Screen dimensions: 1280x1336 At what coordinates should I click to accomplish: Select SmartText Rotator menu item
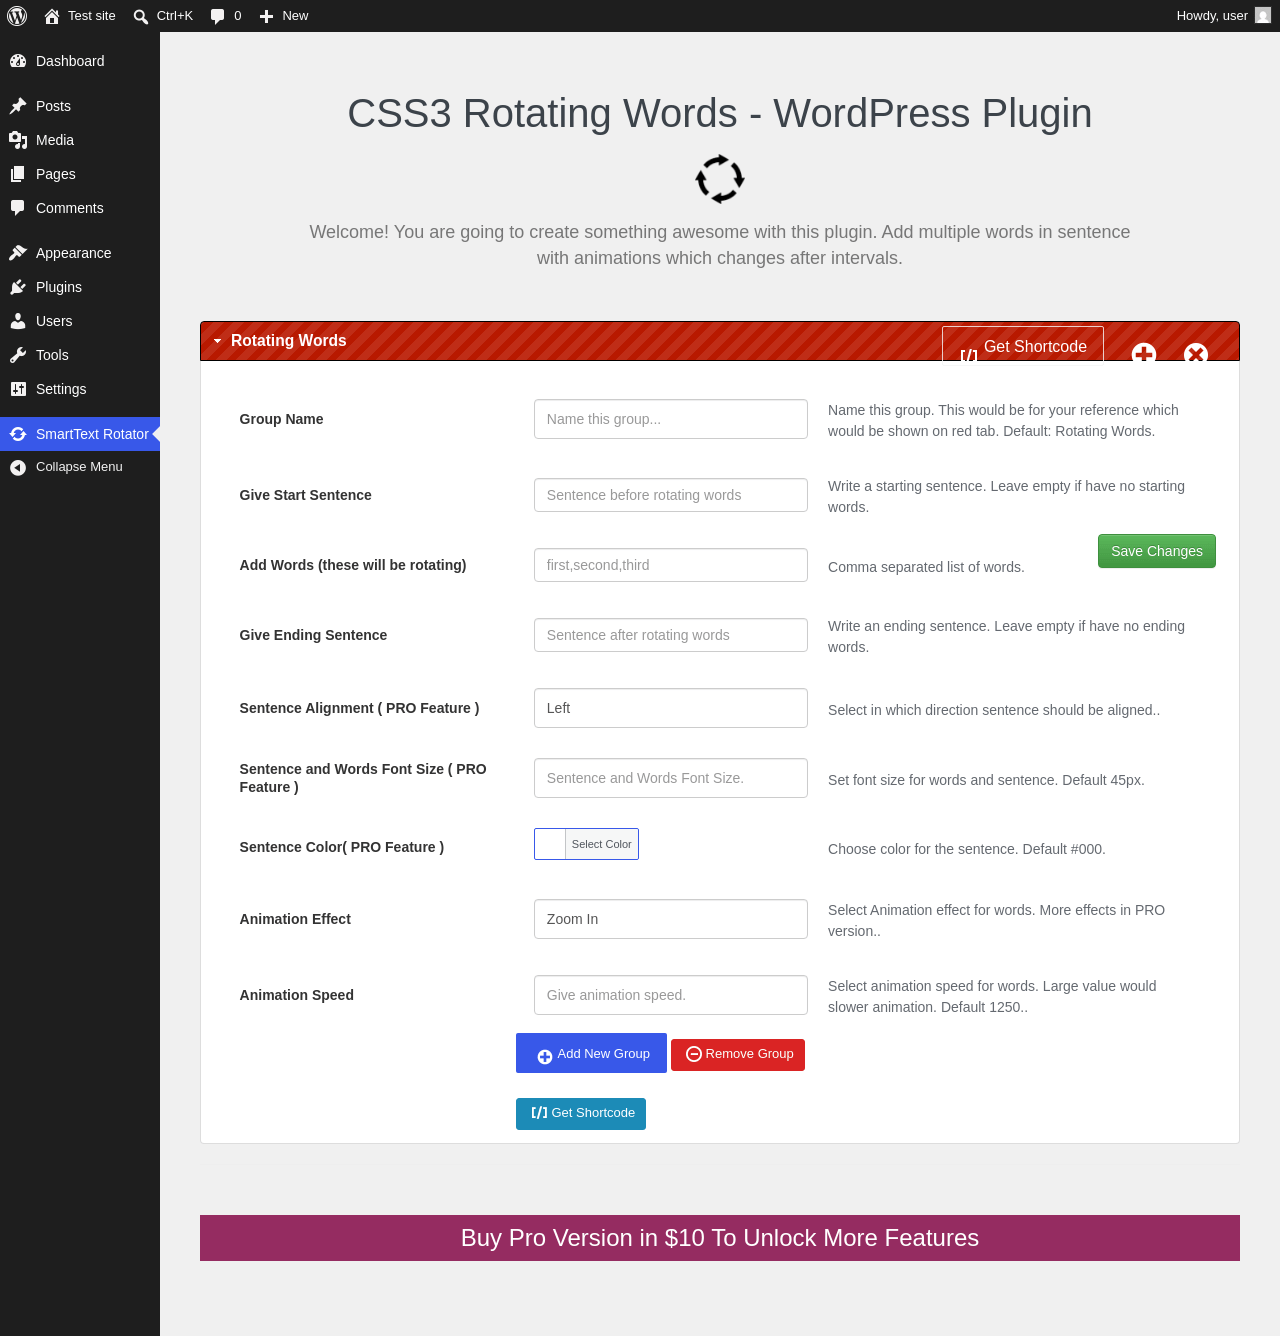pos(80,434)
